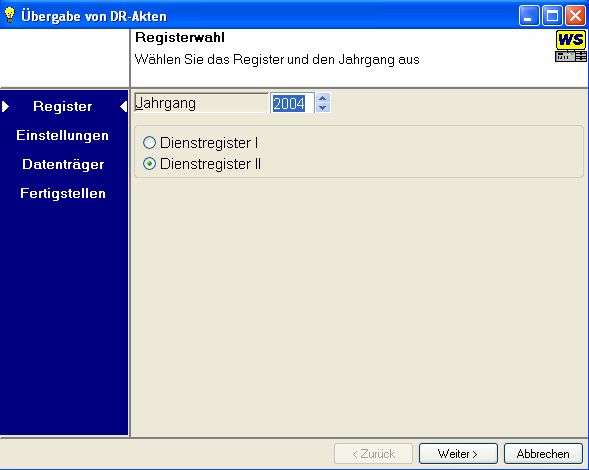Click the disabled < Zurück button
589x470 pixels.
(x=373, y=454)
